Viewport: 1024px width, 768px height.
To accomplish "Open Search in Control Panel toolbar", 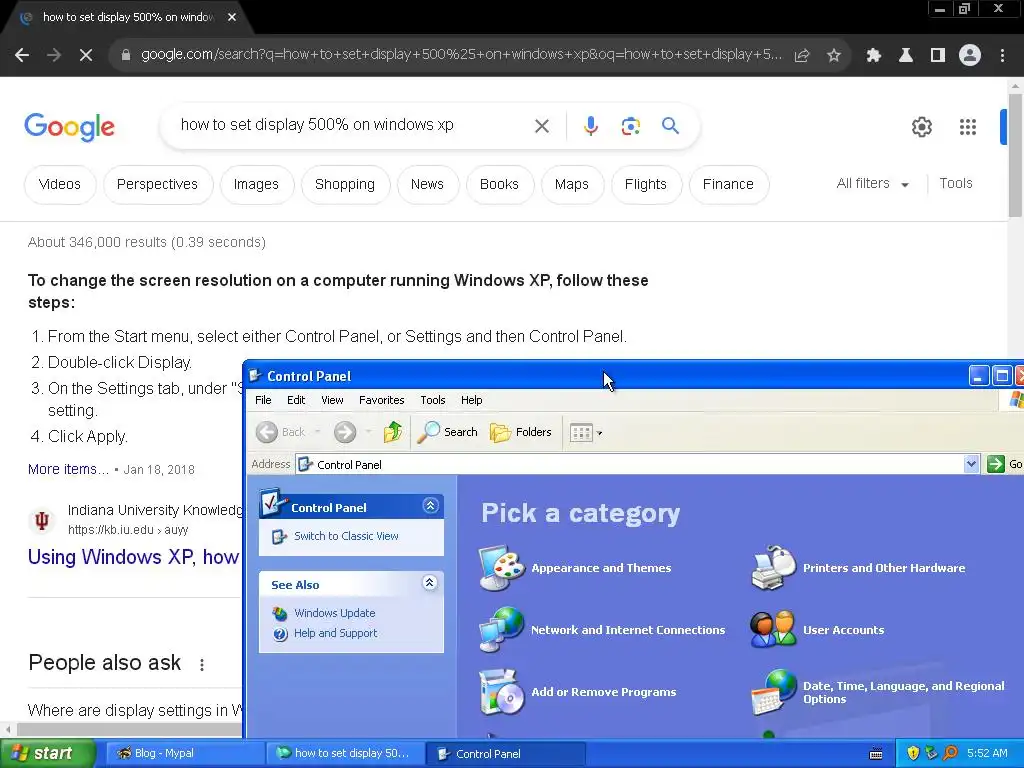I will (x=448, y=432).
